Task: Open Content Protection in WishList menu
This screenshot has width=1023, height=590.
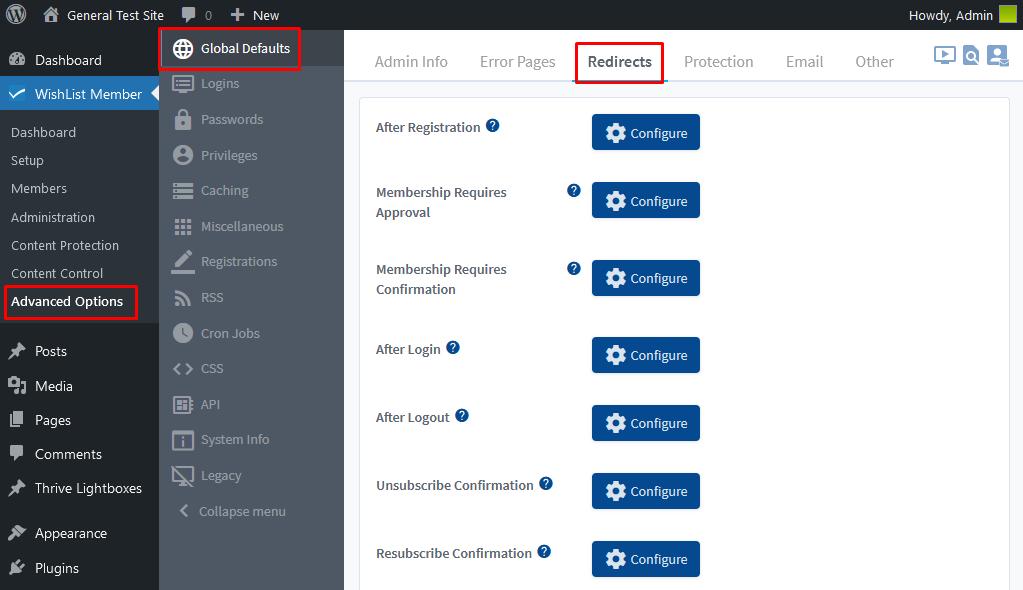Action: pos(65,245)
